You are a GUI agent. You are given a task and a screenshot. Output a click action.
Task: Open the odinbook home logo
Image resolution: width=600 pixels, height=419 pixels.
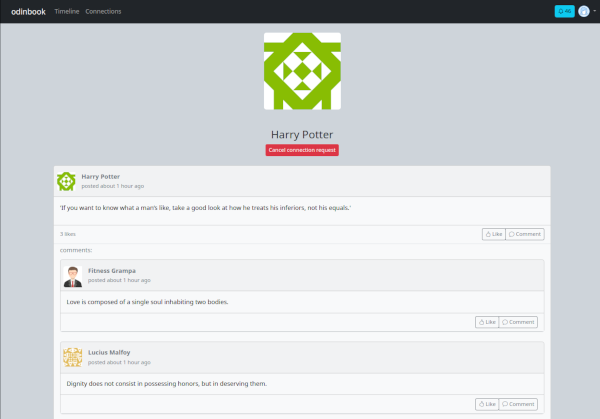28,11
